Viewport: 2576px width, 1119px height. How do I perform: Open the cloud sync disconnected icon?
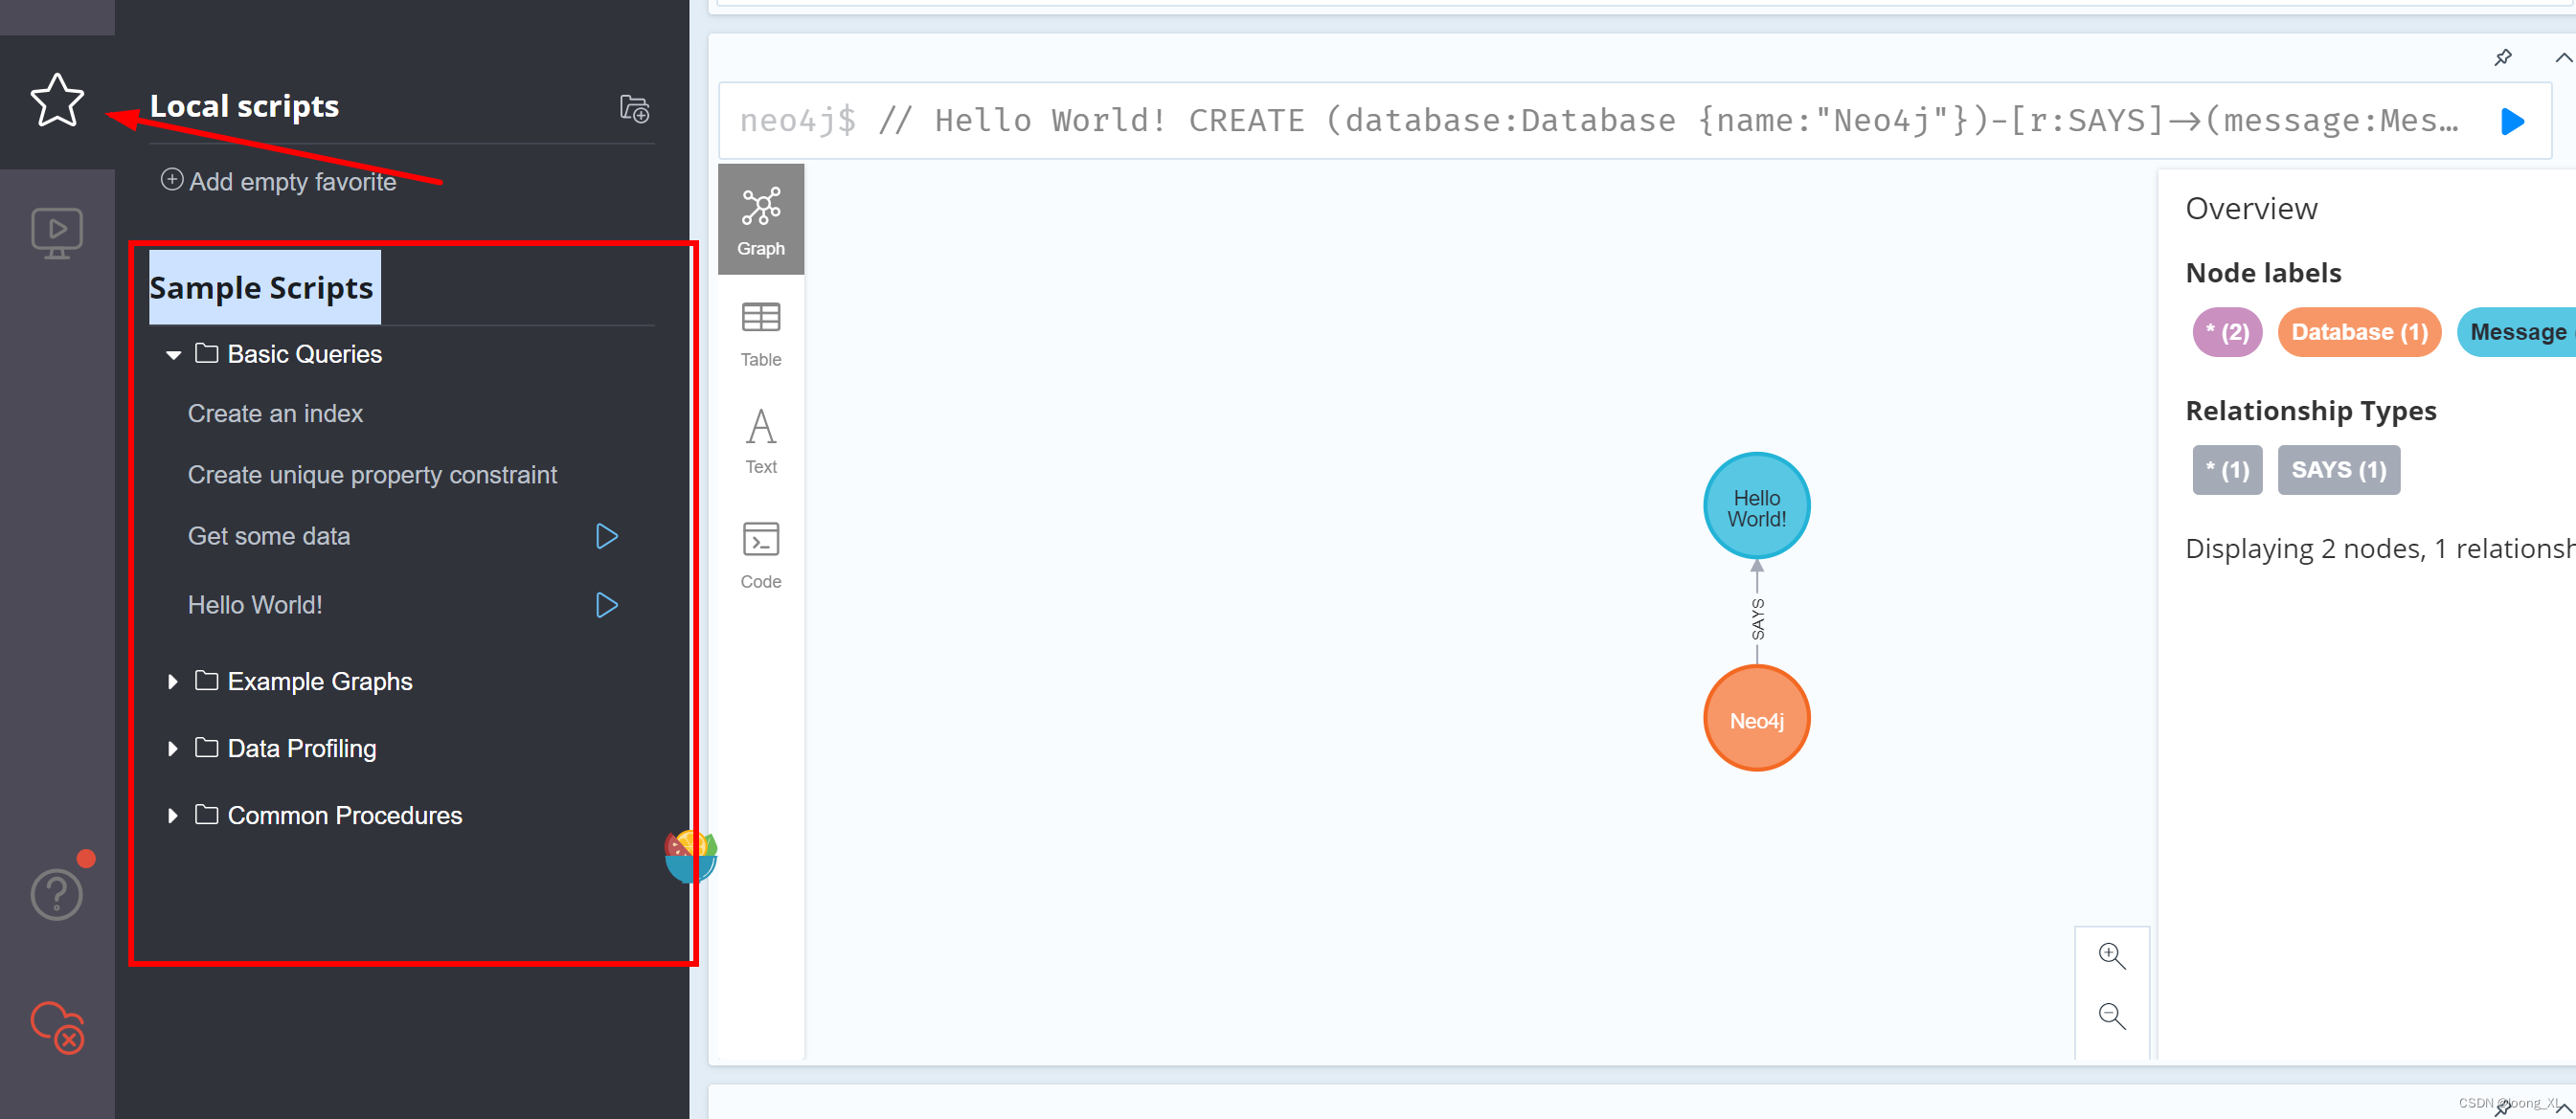(x=57, y=1027)
